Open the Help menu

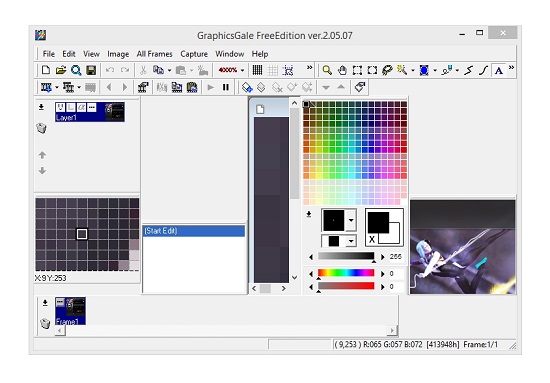pyautogui.click(x=260, y=54)
